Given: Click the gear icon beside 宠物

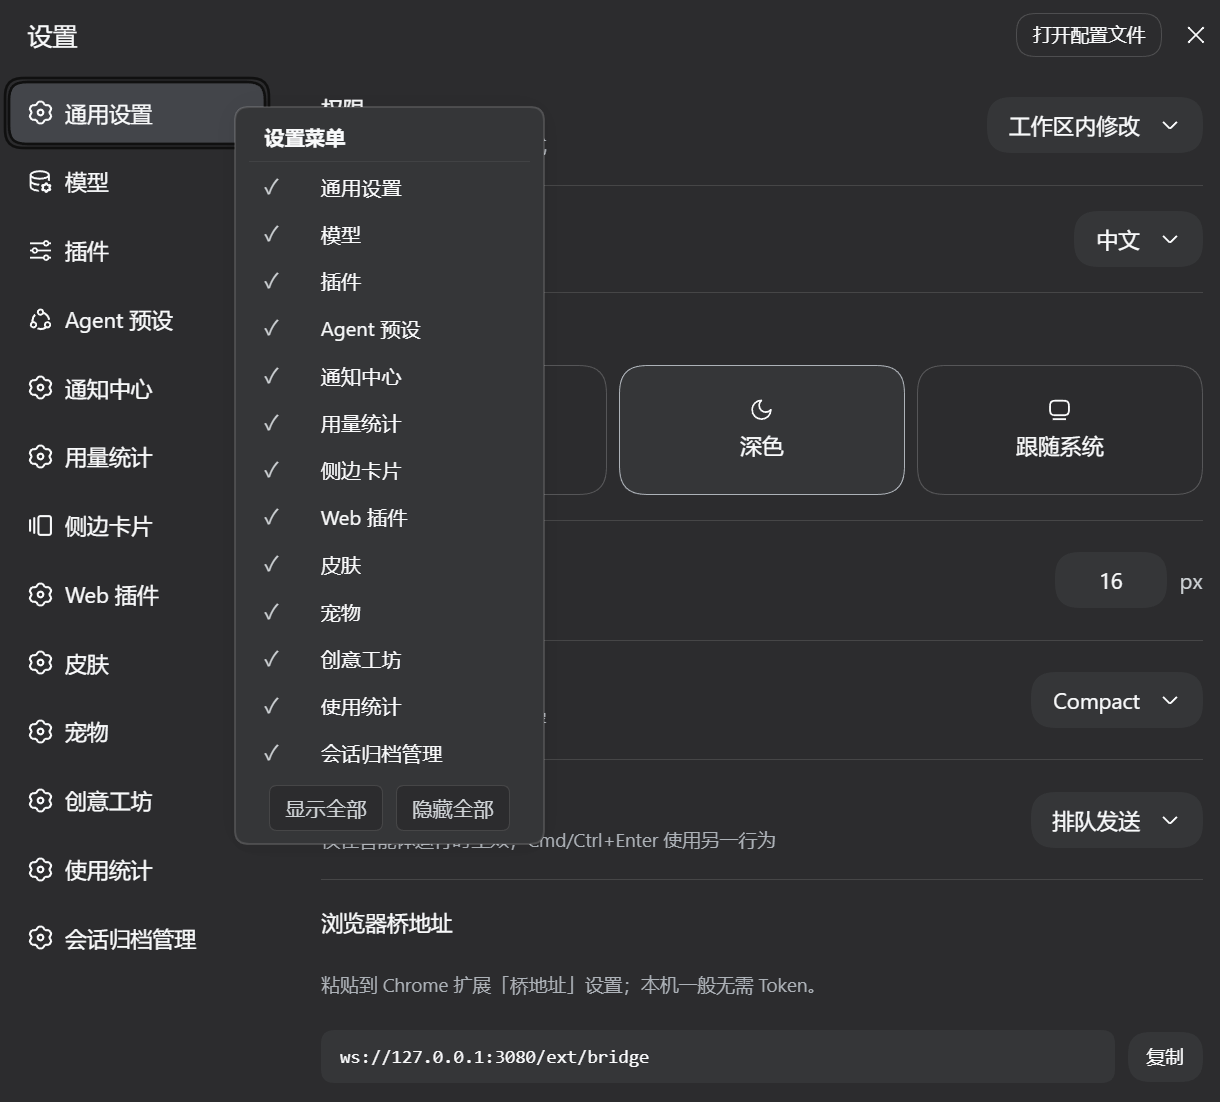Looking at the screenshot, I should point(40,732).
